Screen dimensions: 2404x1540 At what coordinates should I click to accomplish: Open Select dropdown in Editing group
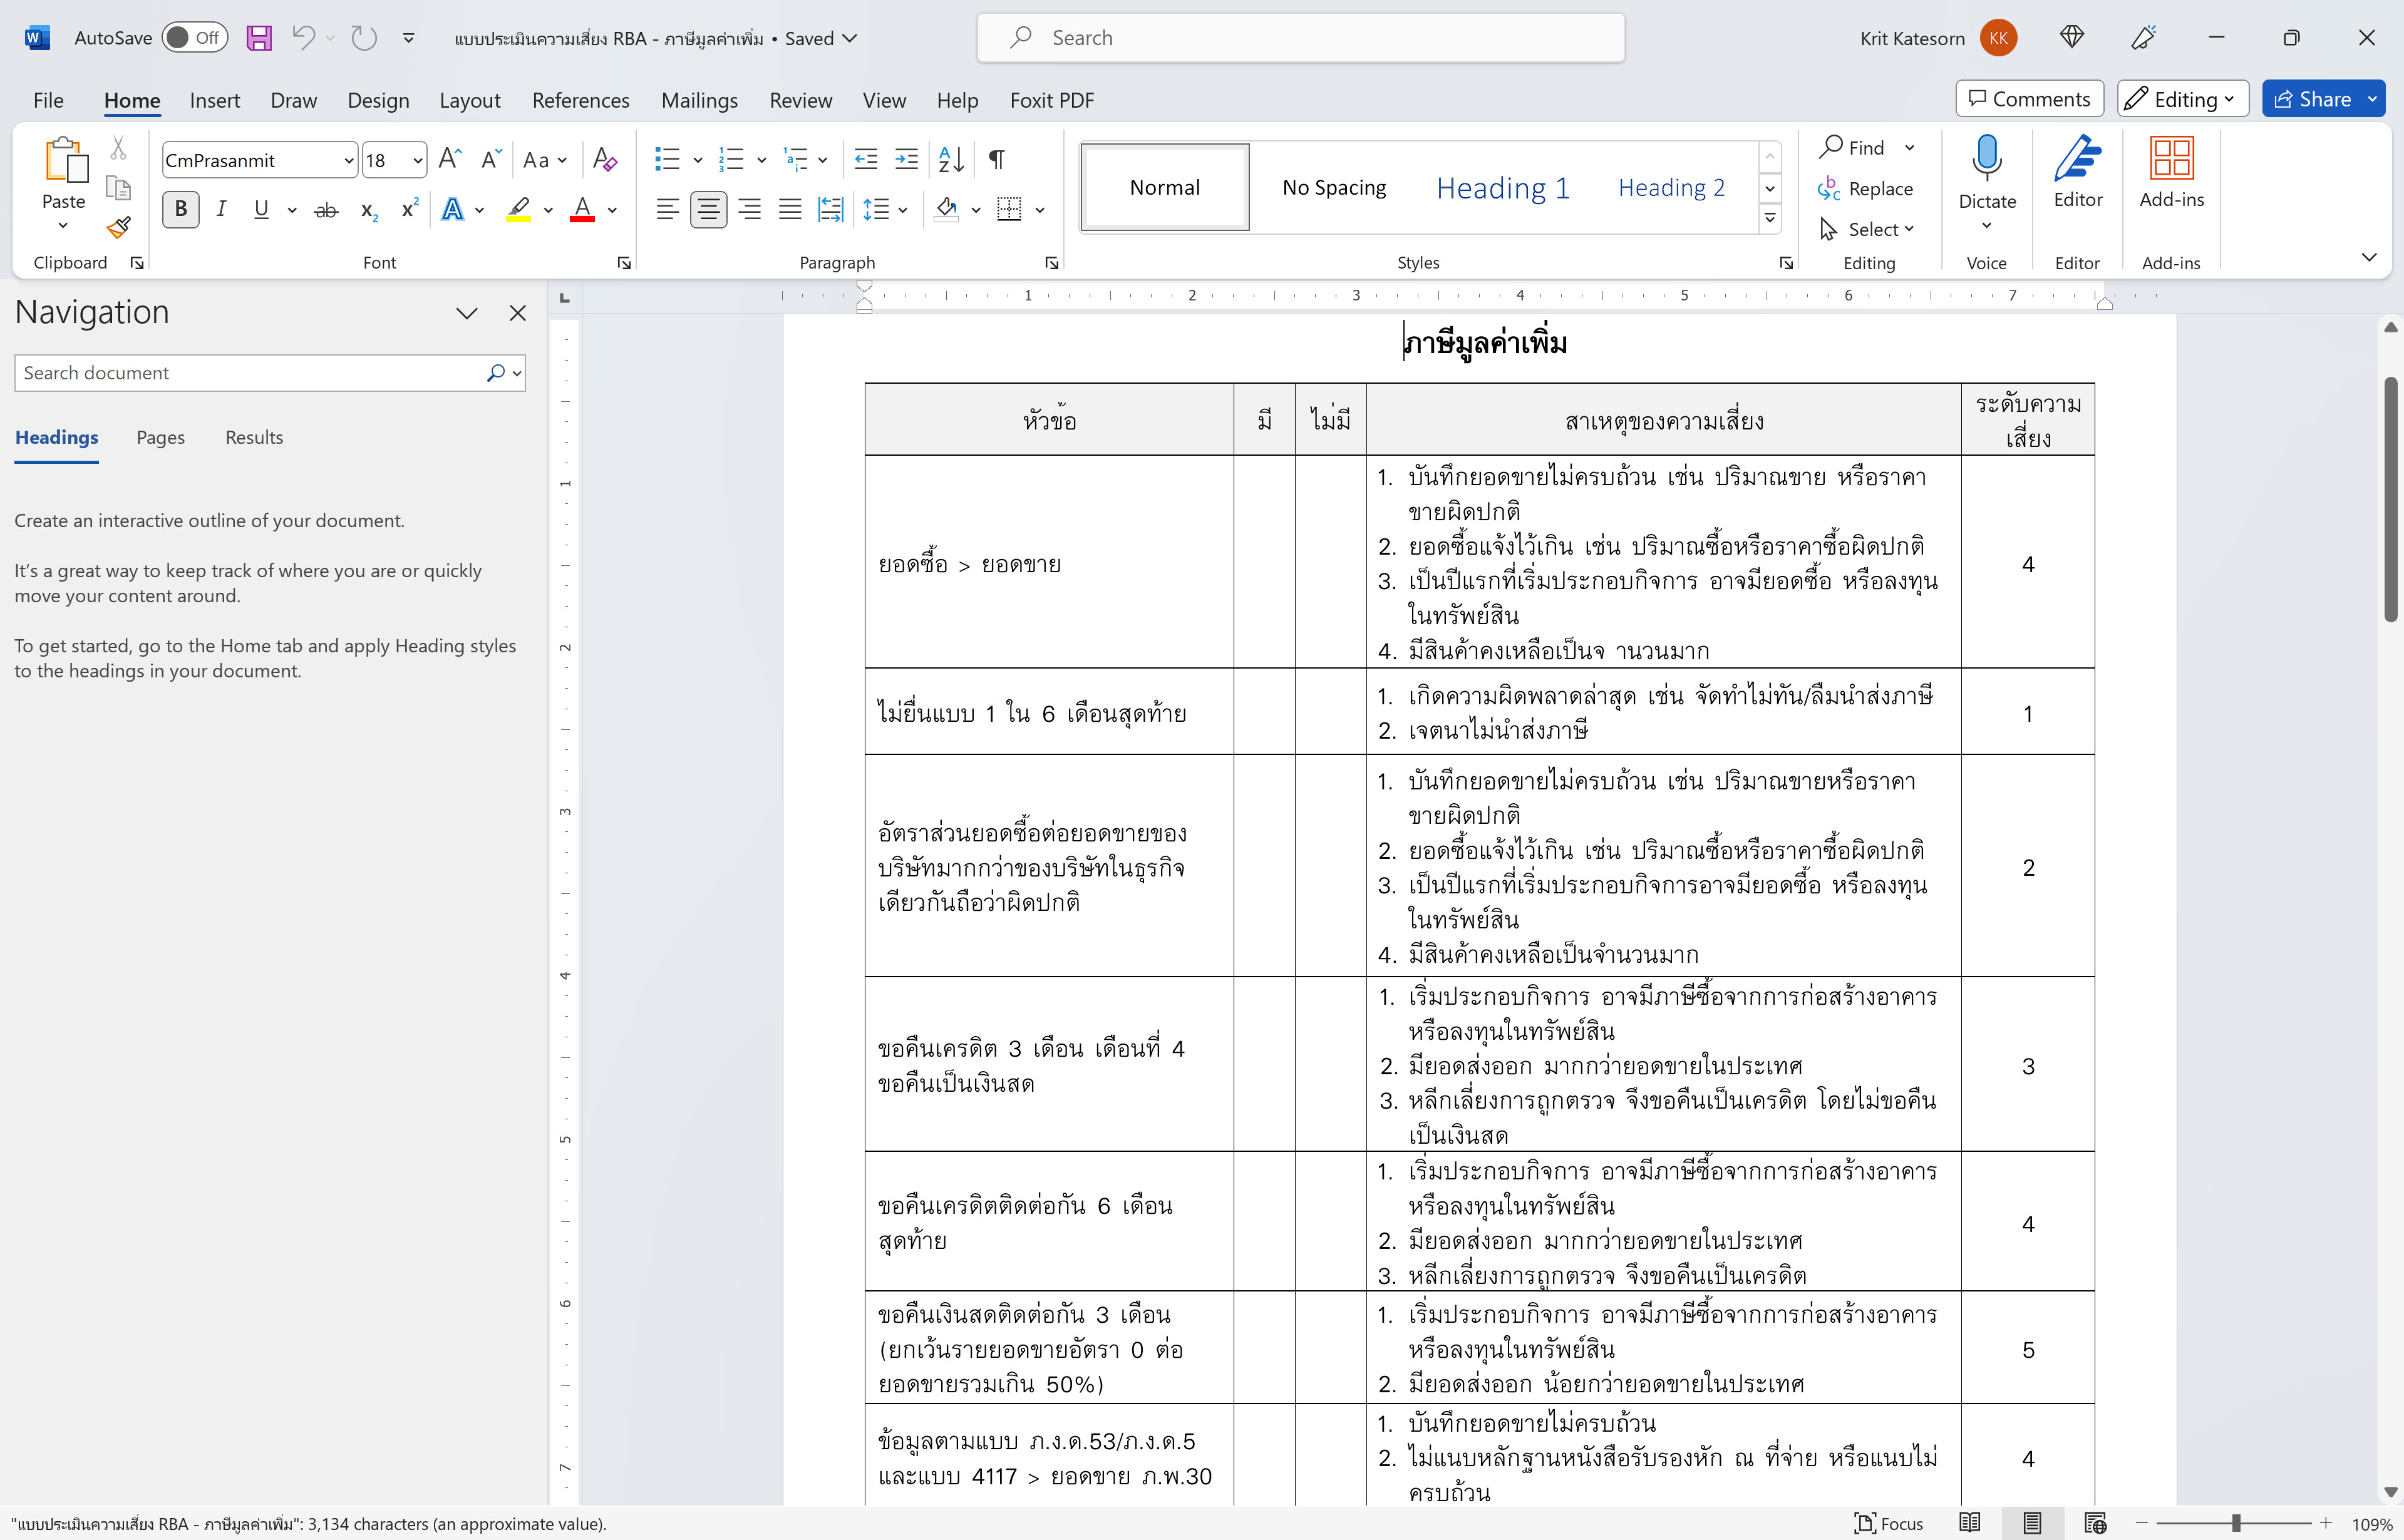click(1866, 230)
